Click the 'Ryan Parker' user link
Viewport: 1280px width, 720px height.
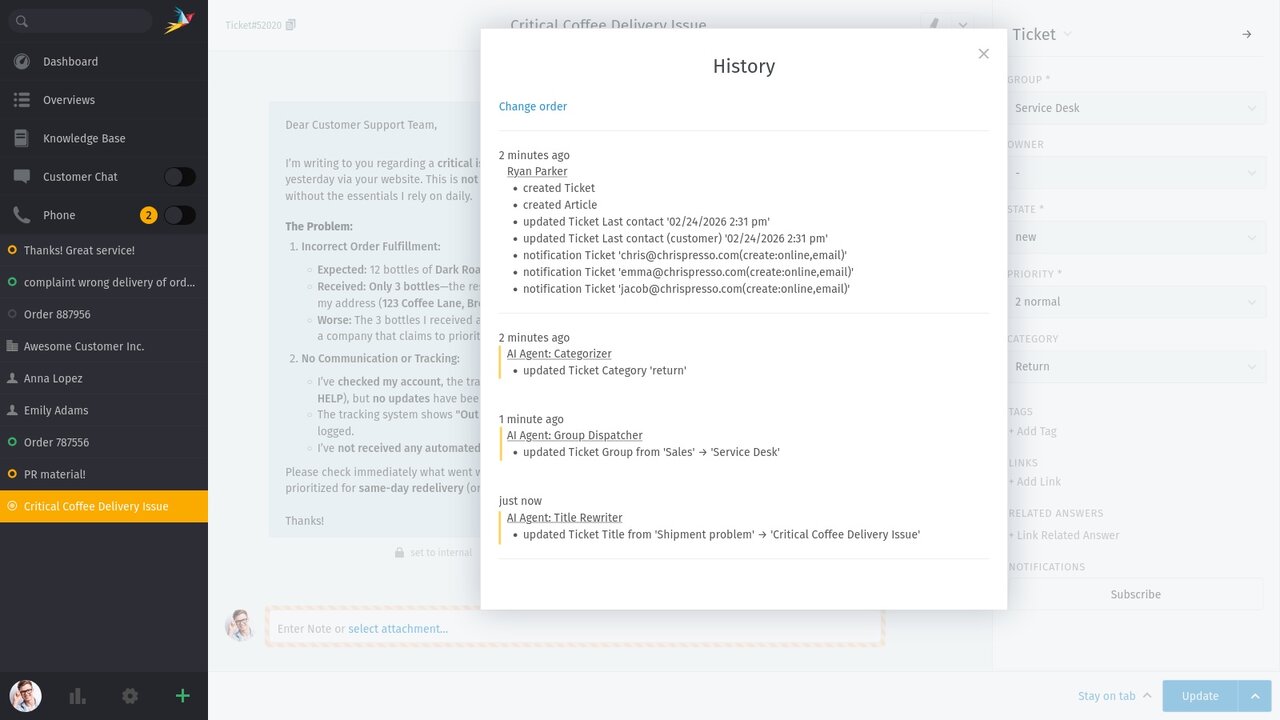click(537, 172)
